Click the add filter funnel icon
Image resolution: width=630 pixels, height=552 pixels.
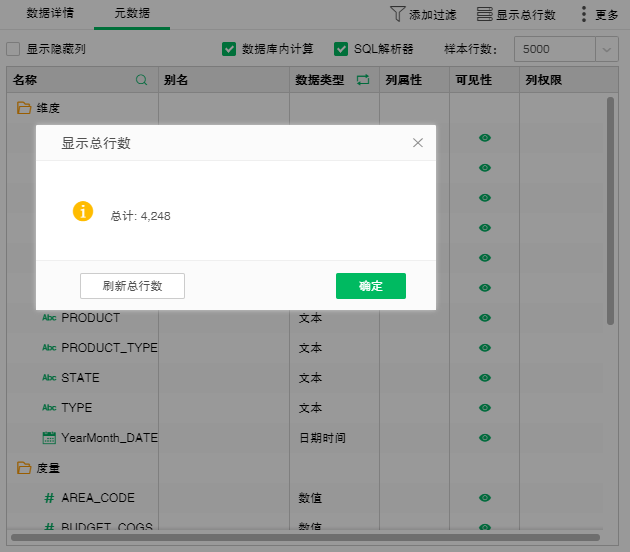[397, 14]
